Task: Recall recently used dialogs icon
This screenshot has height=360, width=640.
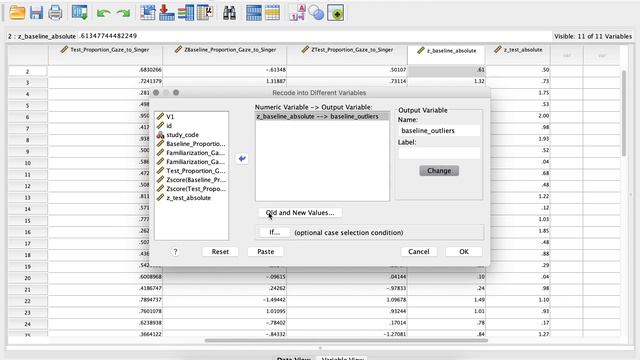Action: 80,13
